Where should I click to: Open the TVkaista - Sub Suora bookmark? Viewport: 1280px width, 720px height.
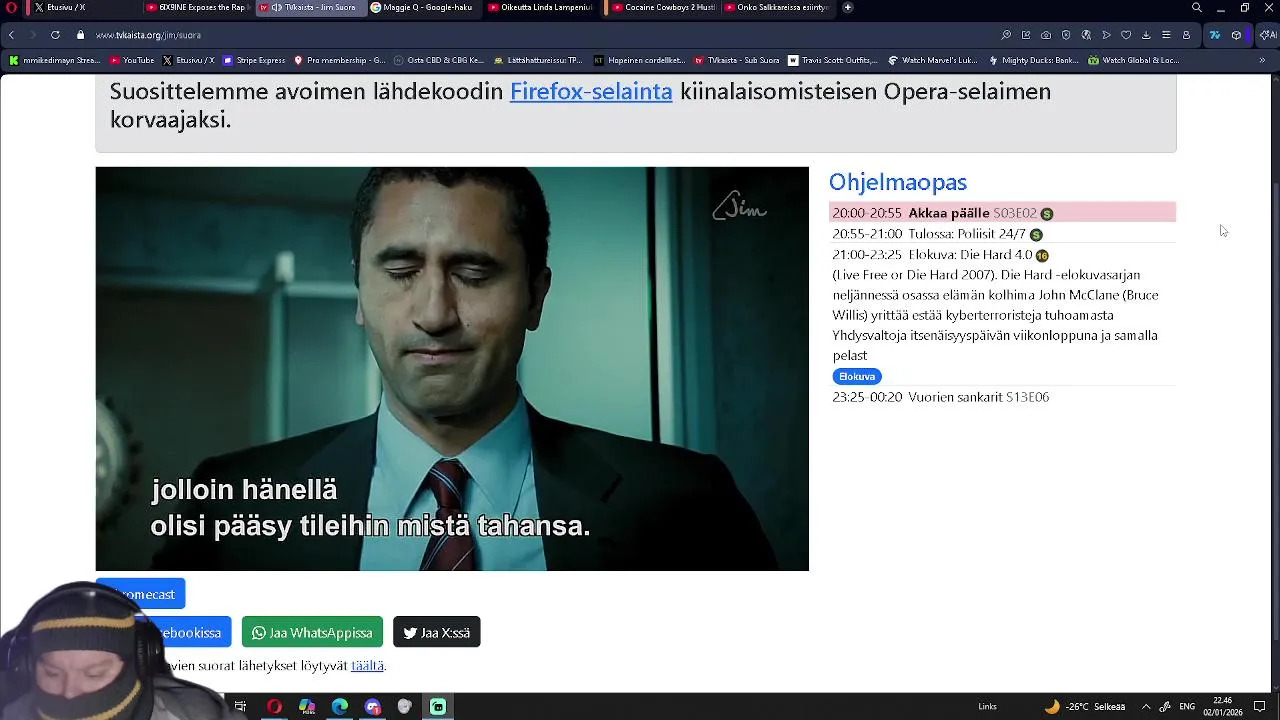tap(737, 60)
